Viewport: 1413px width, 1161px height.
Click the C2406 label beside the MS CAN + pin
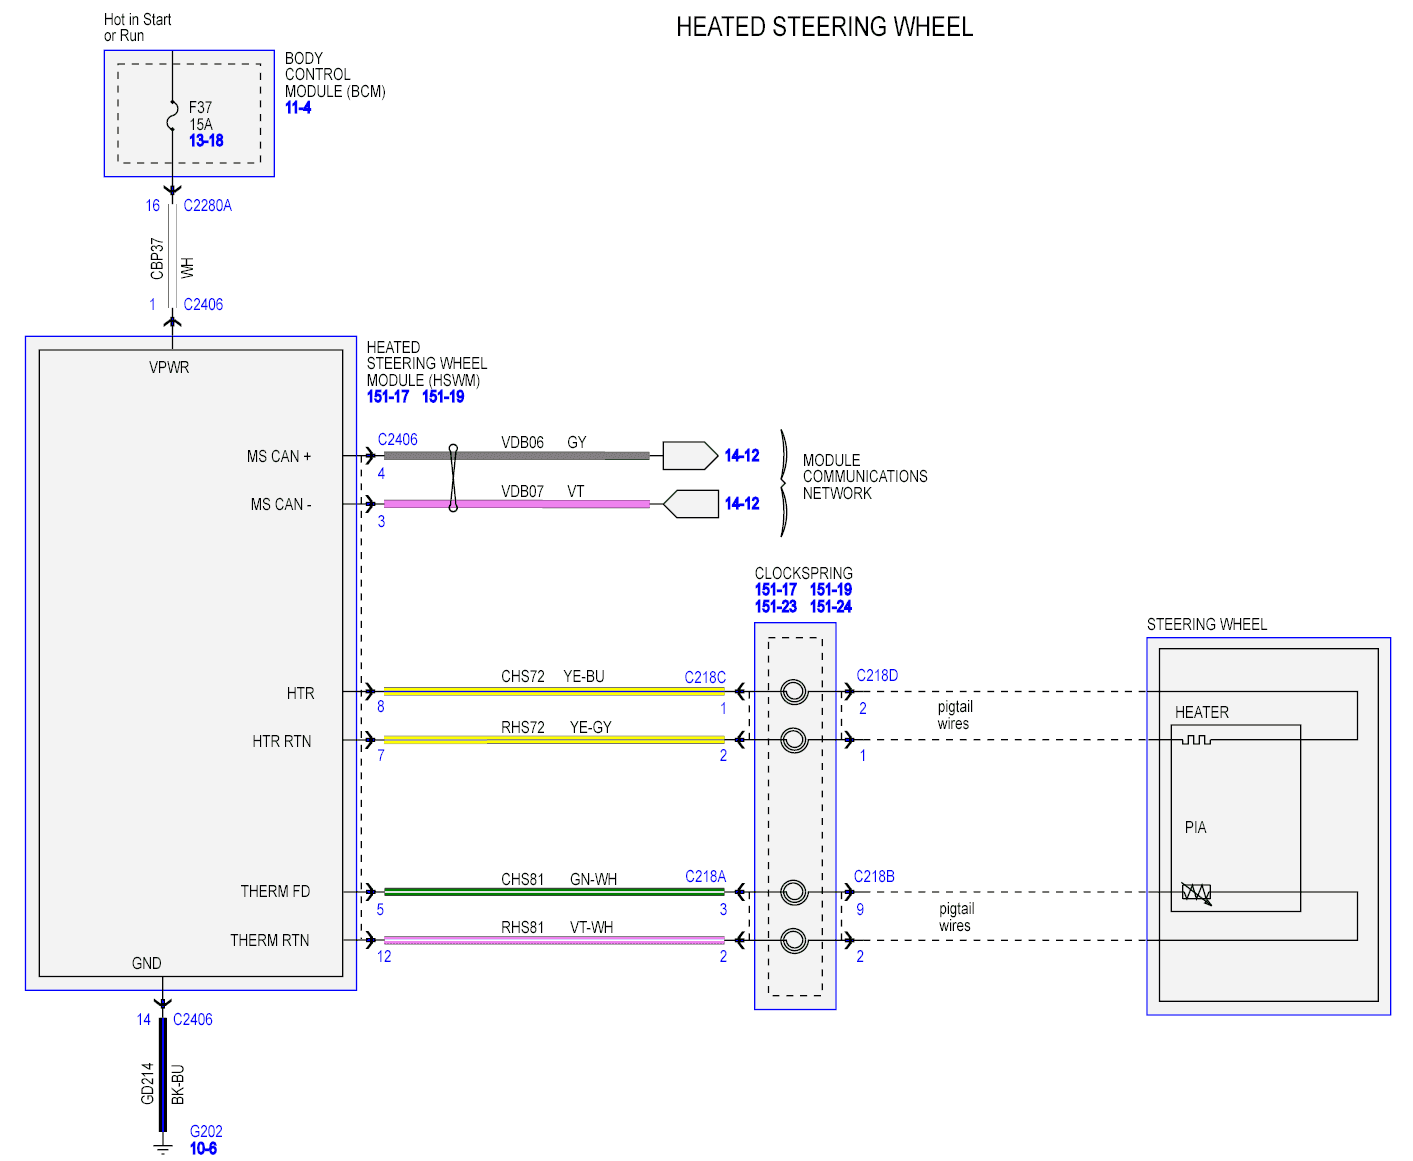click(x=398, y=440)
